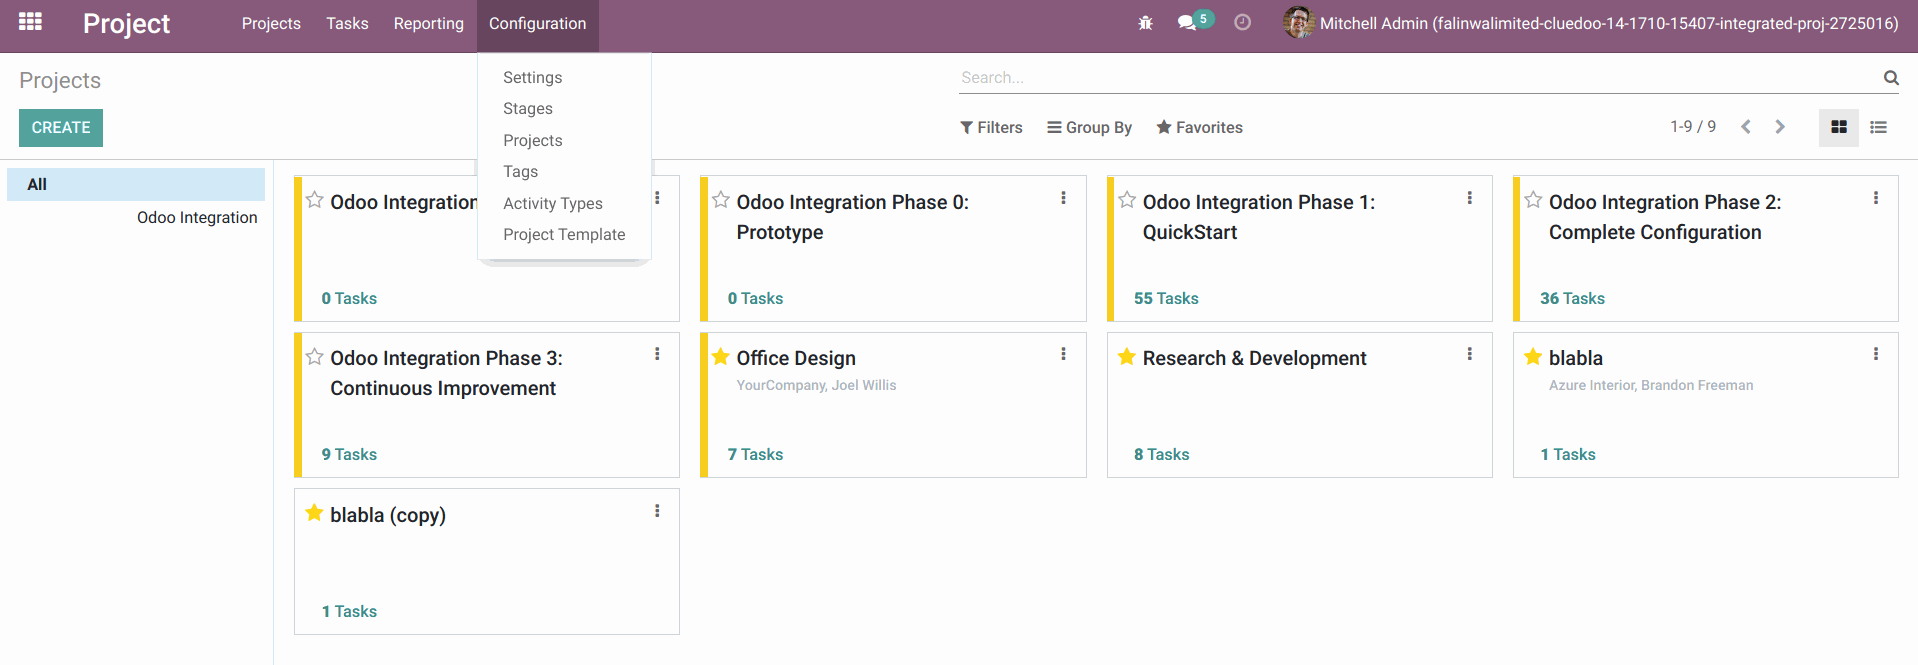Click Azure Interior, Brandon Freeman text
This screenshot has width=1918, height=665.
[x=1651, y=385]
